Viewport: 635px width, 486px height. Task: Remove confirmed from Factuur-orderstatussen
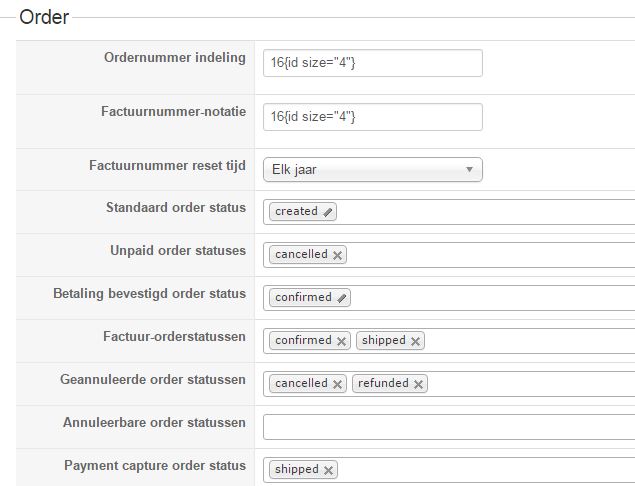click(x=342, y=341)
